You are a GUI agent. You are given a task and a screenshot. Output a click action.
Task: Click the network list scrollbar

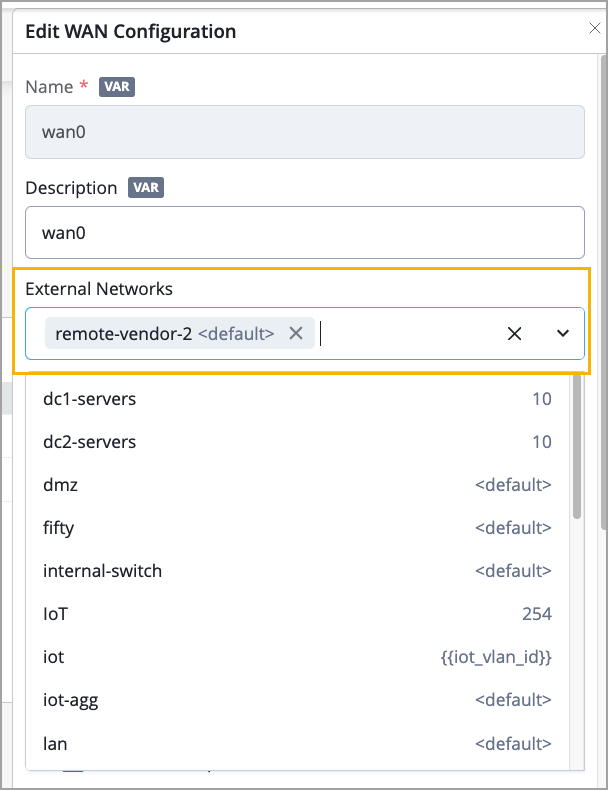pyautogui.click(x=577, y=450)
